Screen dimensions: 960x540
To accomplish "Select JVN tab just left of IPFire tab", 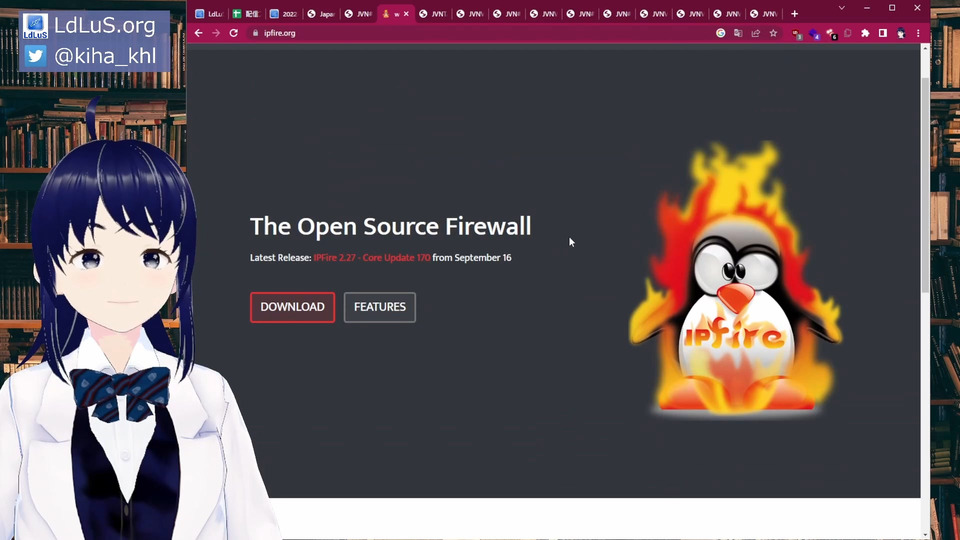I will [358, 13].
